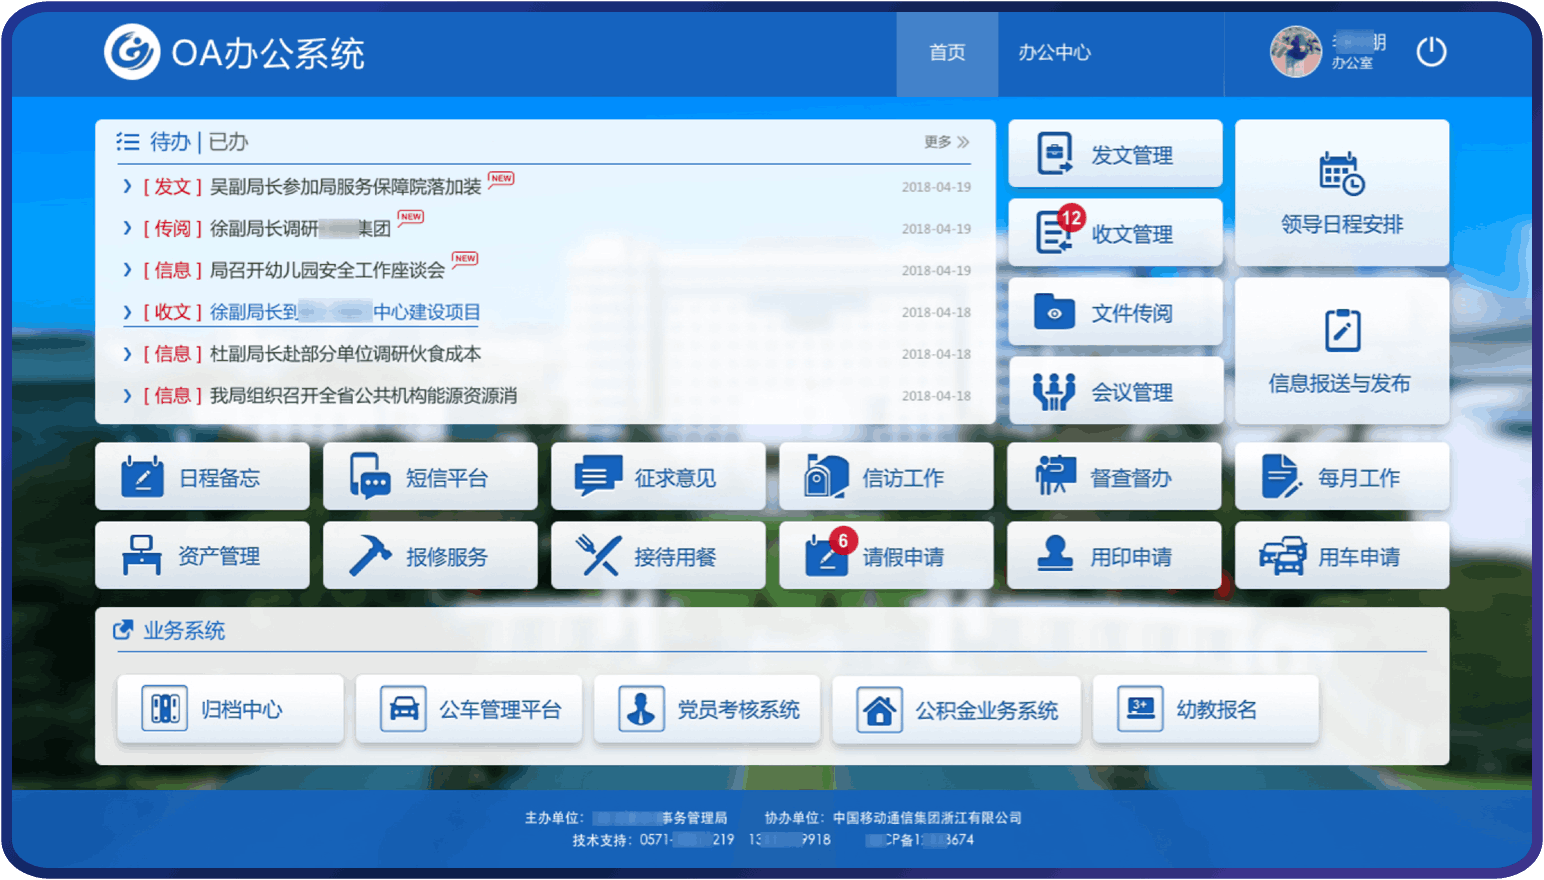
Task: Expand the 更多 list arrow
Action: coord(962,142)
